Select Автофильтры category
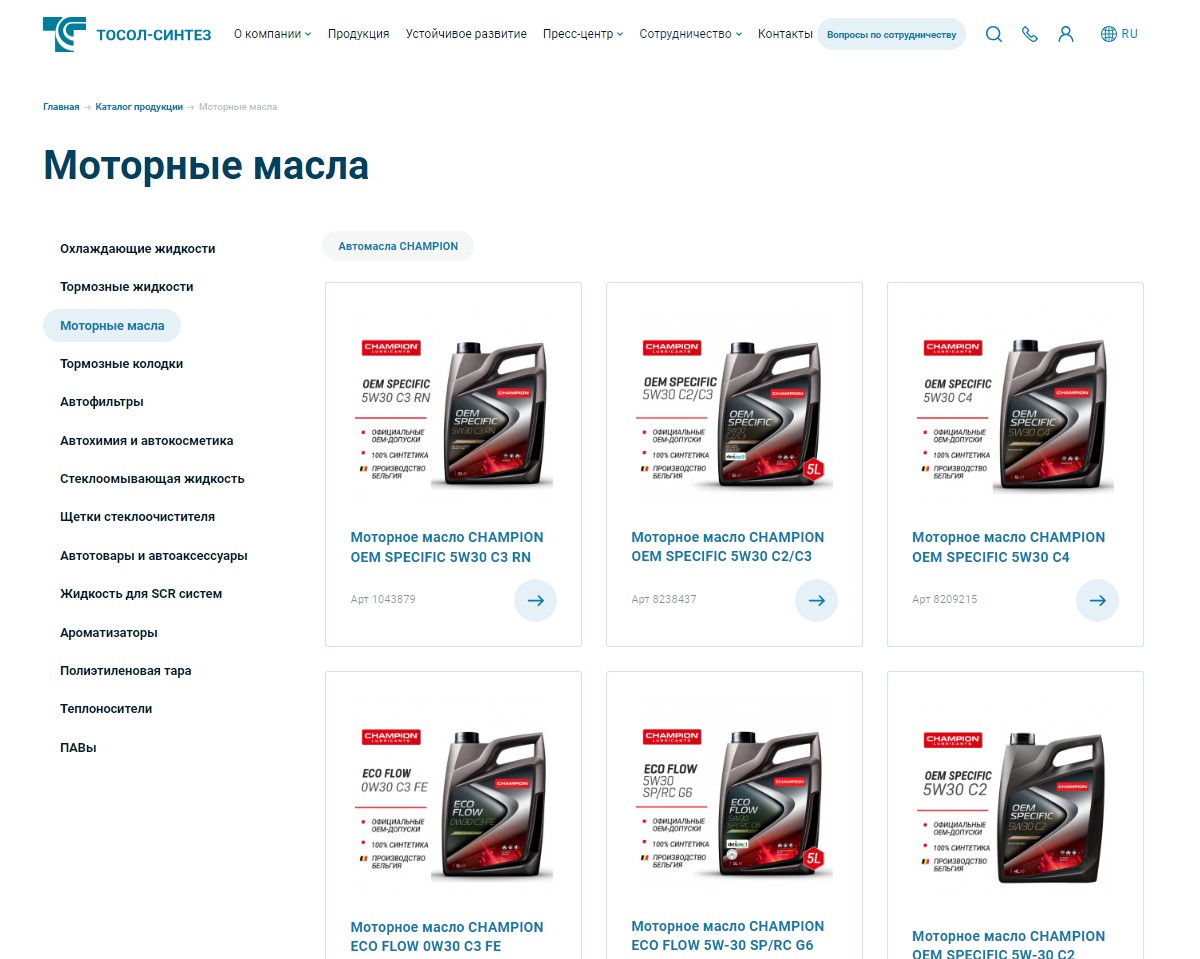This screenshot has width=1200, height=959. (102, 402)
